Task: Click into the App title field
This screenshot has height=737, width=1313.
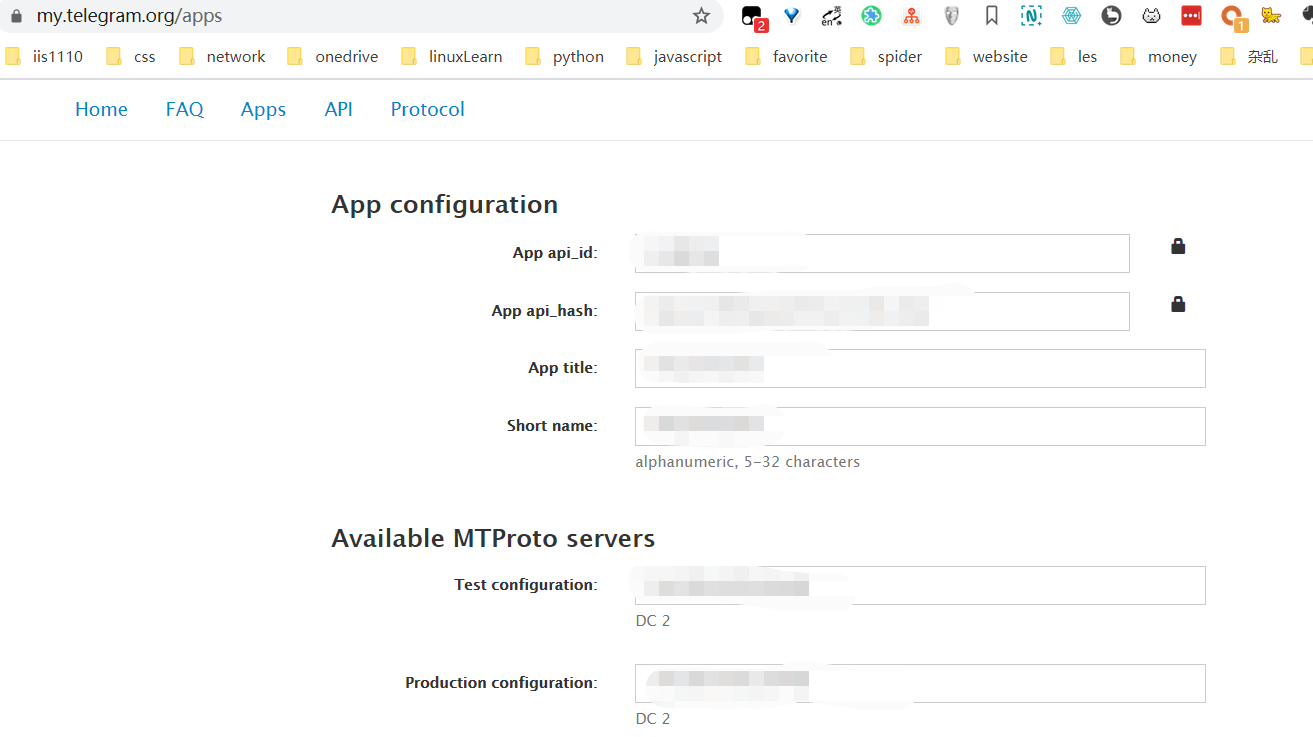Action: click(x=920, y=368)
